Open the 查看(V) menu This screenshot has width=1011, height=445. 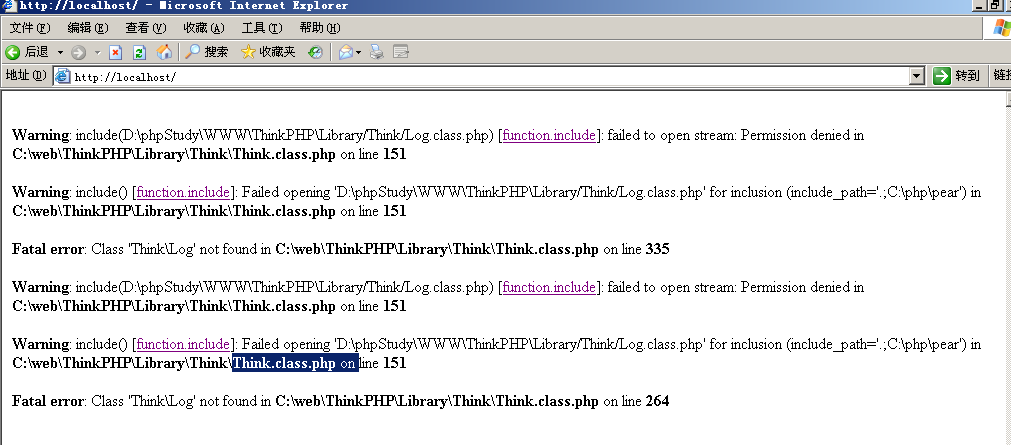pyautogui.click(x=146, y=28)
